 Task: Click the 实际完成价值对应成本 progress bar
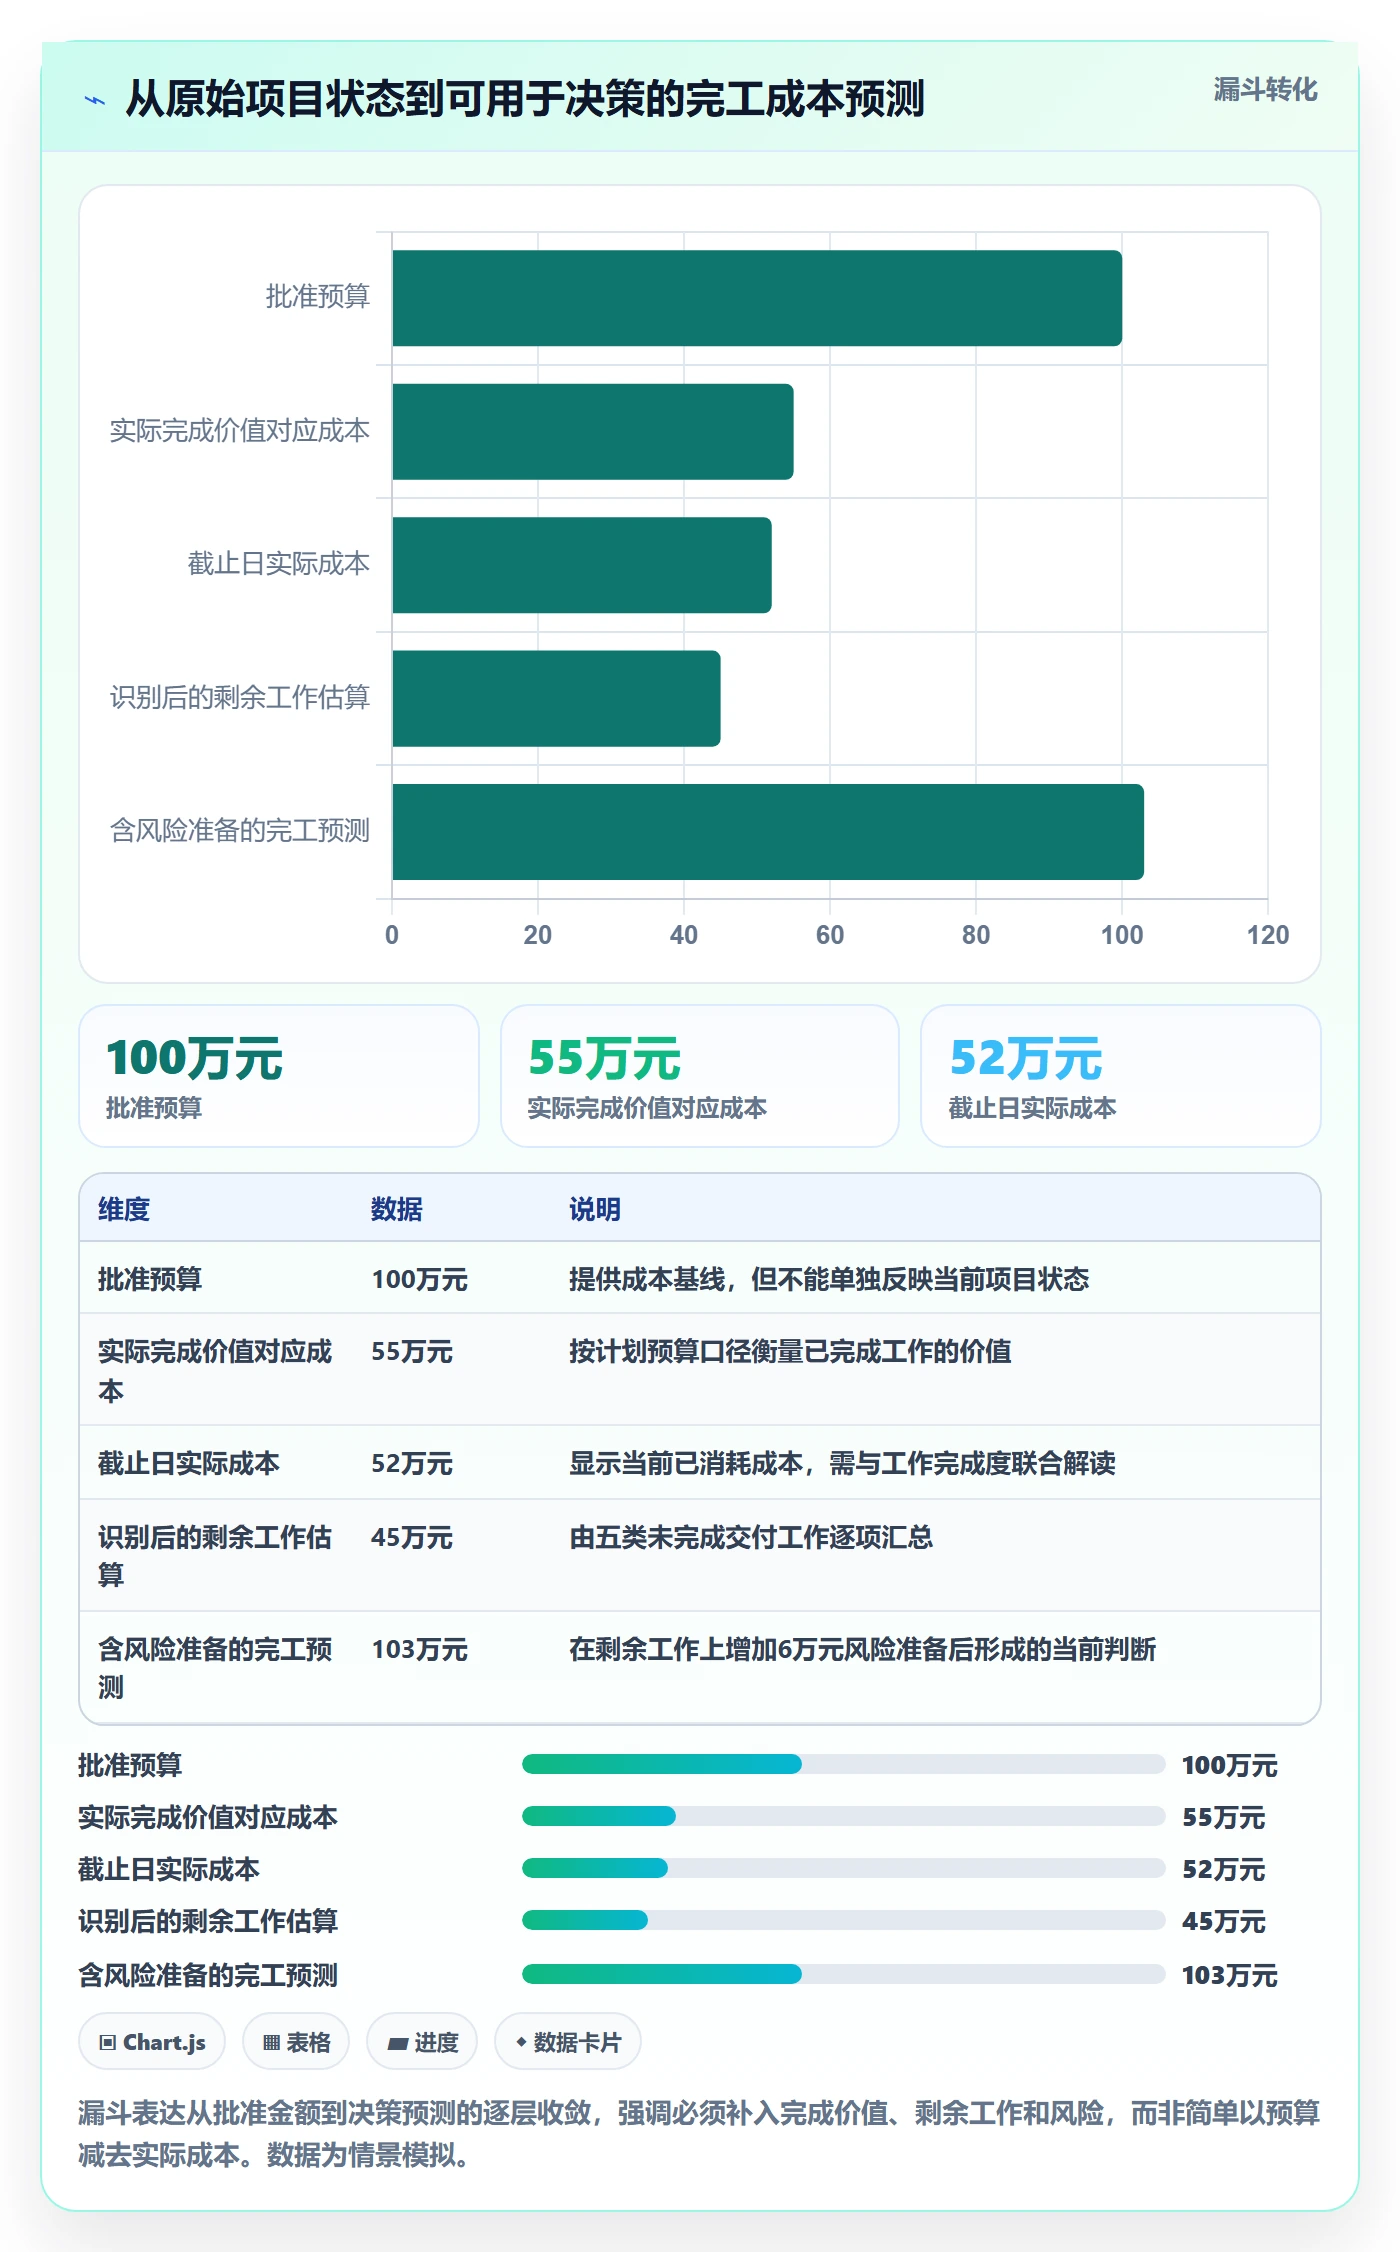[843, 1816]
